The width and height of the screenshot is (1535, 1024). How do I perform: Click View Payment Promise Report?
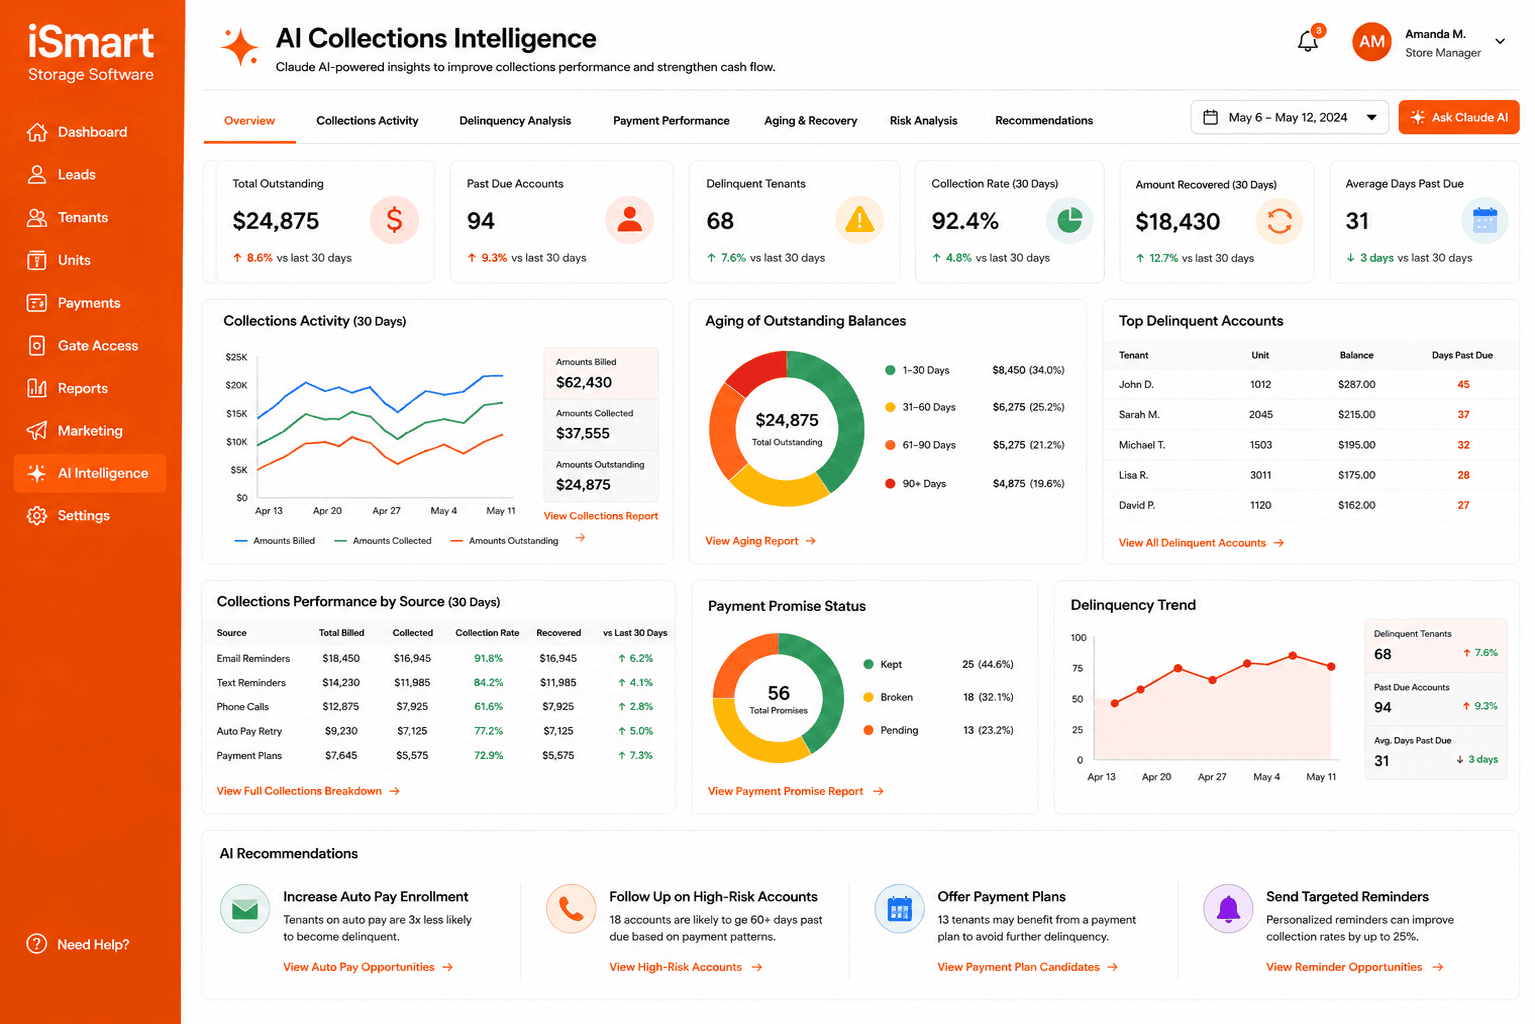coord(796,791)
